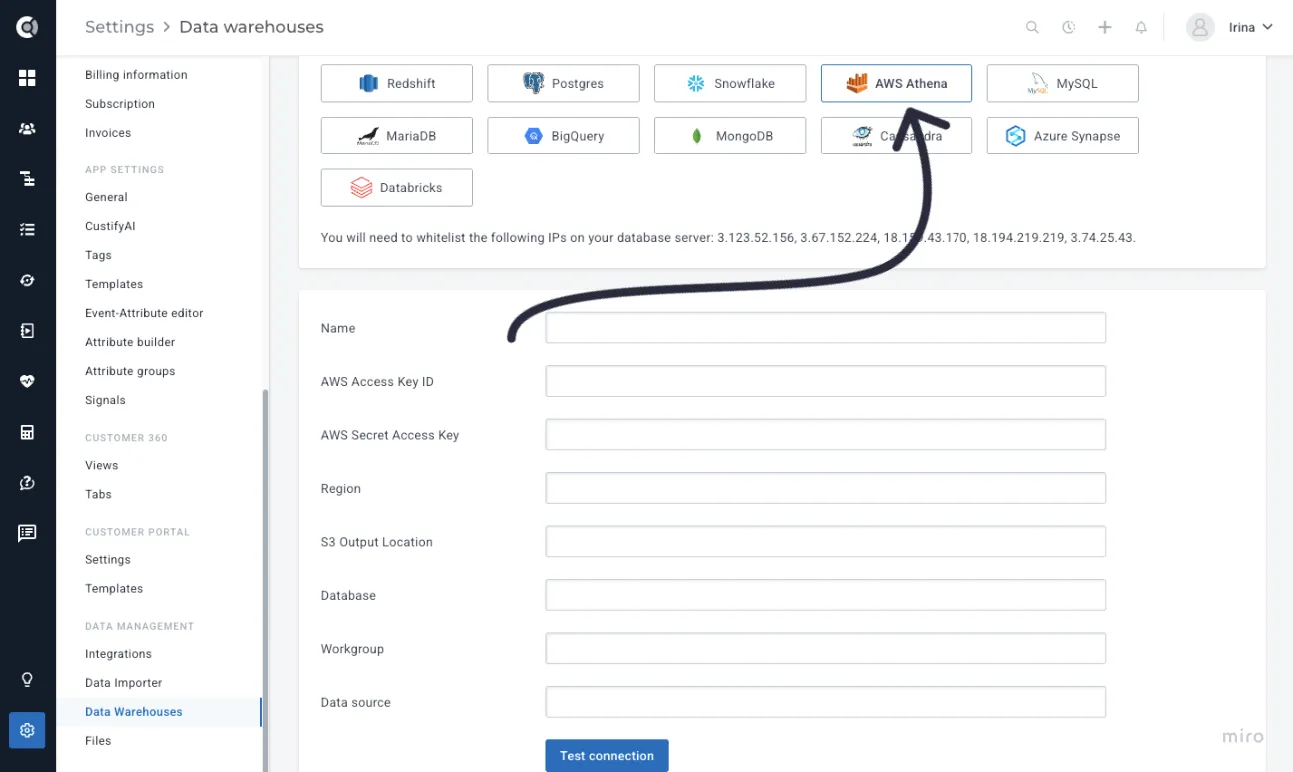The height and width of the screenshot is (772, 1293).
Task: Choose the Databricks warehouse type
Action: click(x=397, y=187)
